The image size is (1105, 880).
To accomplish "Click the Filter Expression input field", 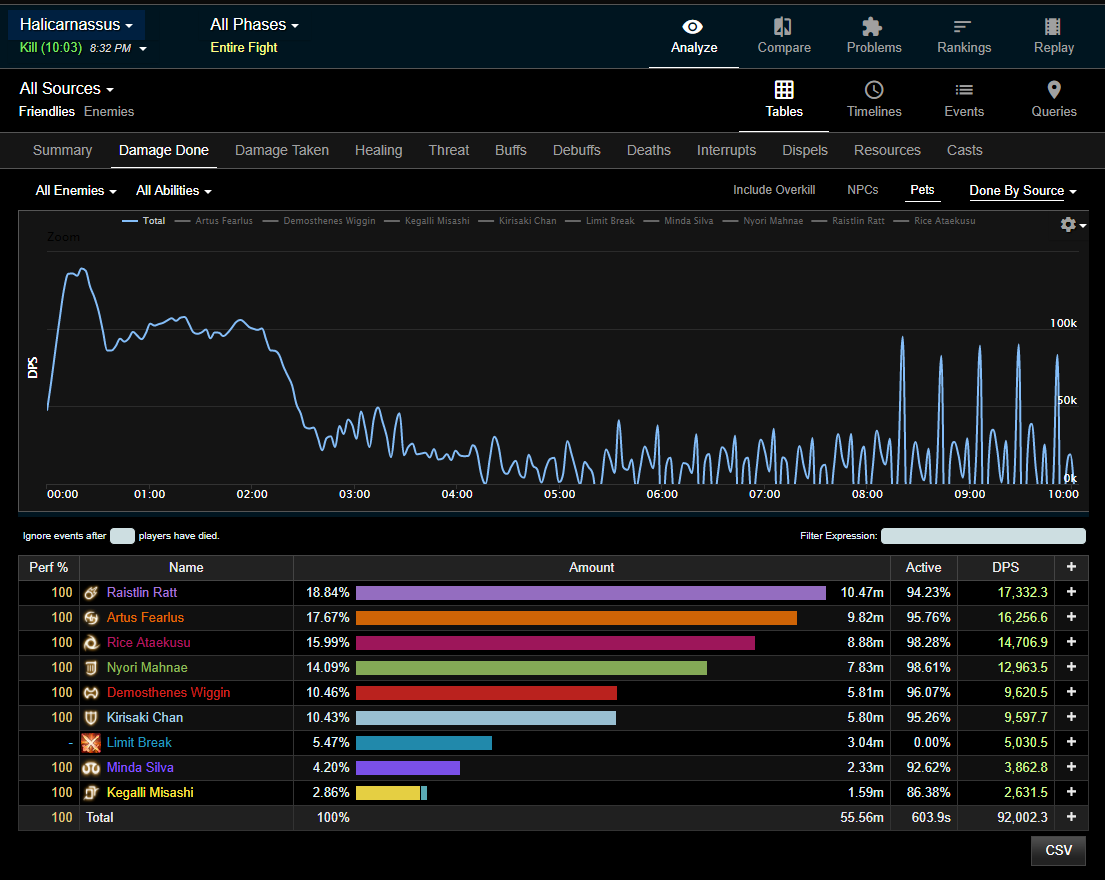I will tap(983, 536).
